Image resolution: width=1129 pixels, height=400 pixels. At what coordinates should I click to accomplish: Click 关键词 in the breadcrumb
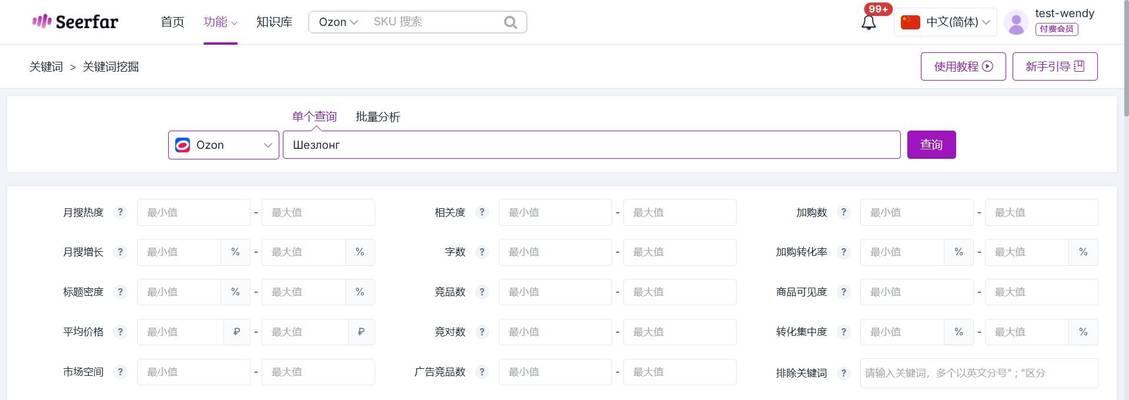(x=46, y=67)
